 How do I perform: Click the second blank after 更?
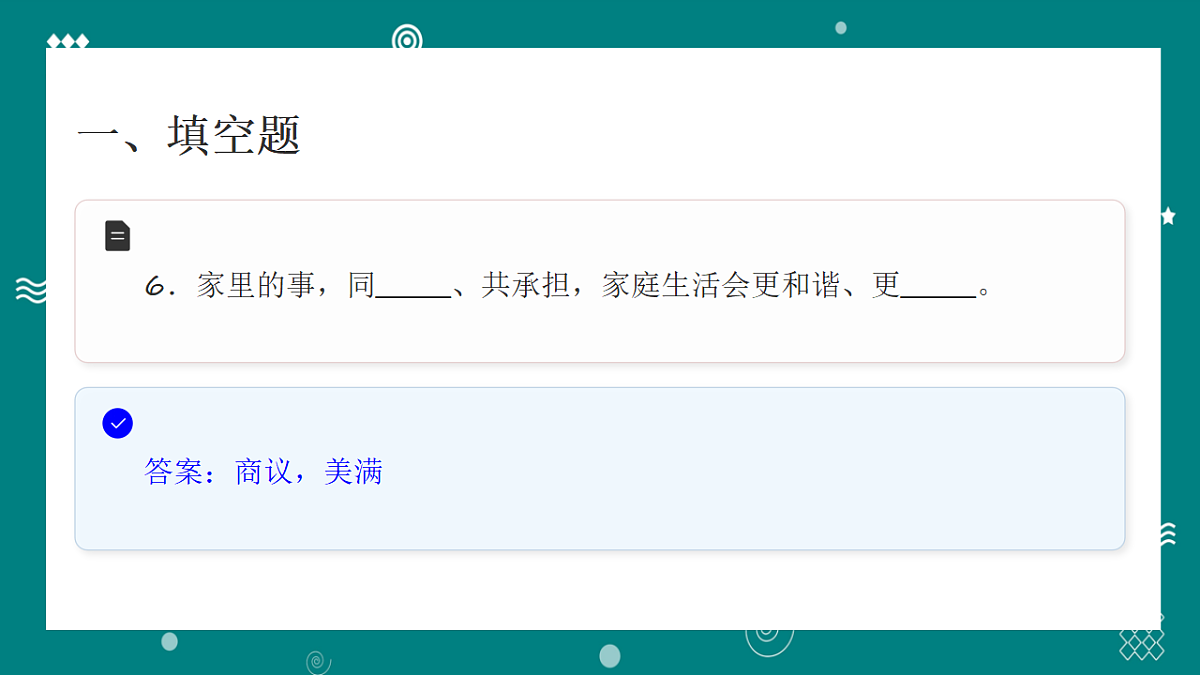point(938,288)
